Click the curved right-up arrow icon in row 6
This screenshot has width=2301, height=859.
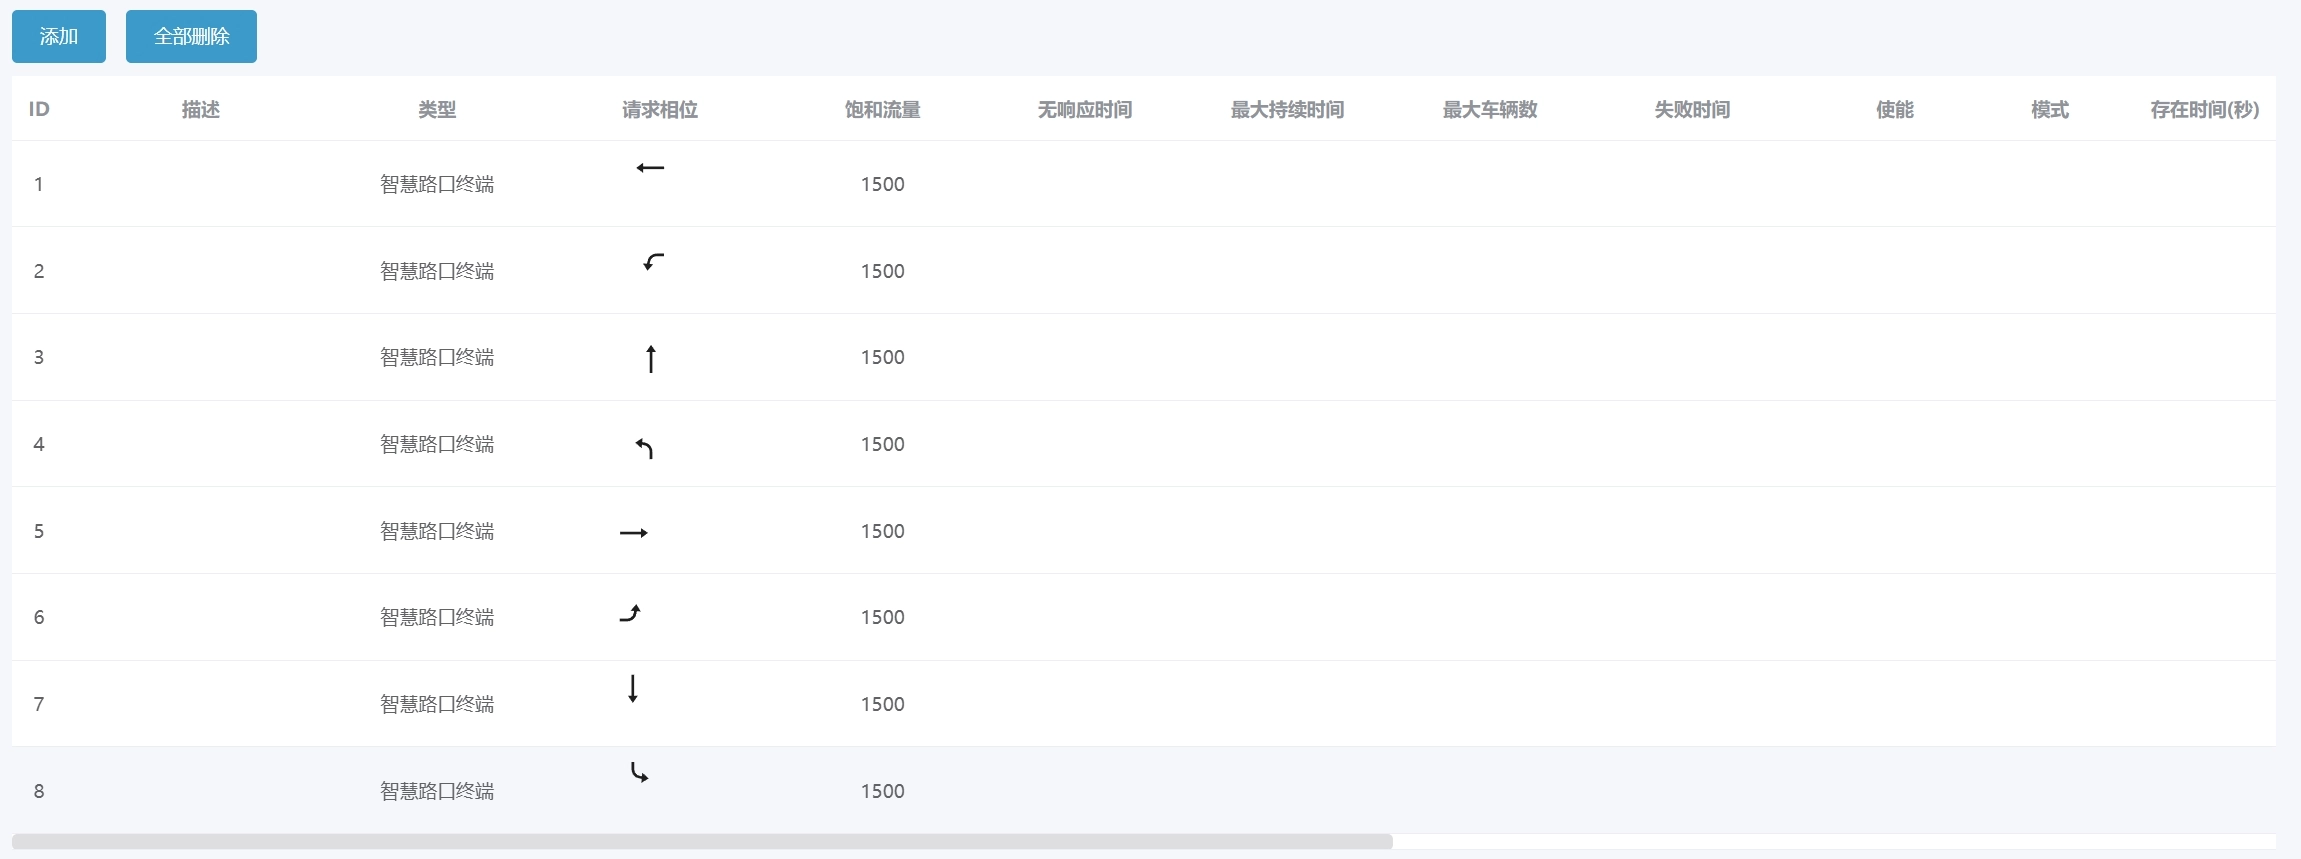click(x=630, y=614)
